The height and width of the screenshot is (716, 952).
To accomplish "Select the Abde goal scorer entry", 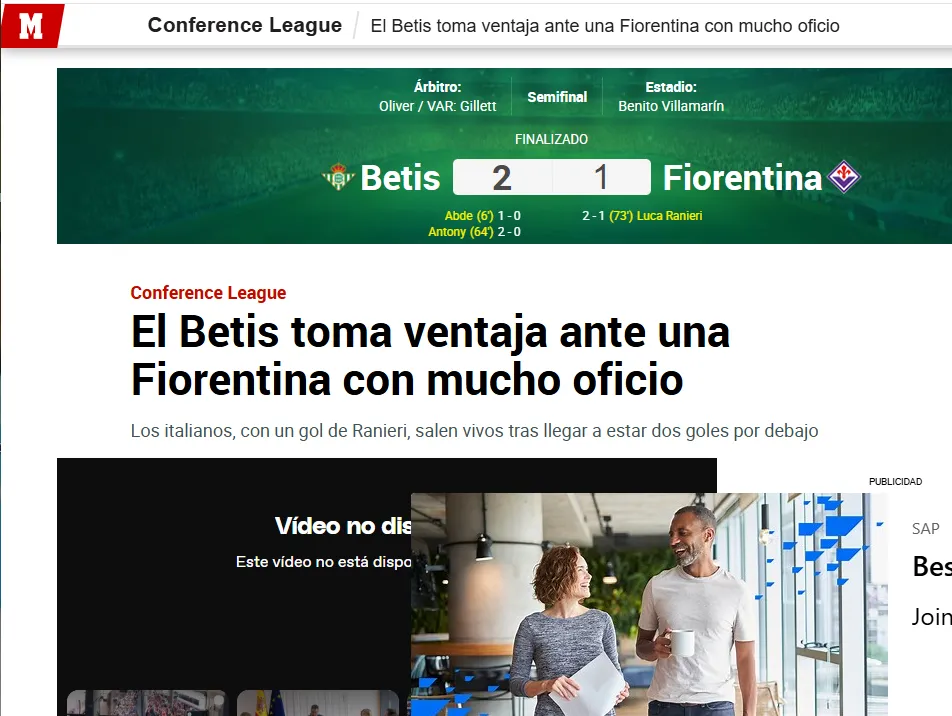I will pyautogui.click(x=482, y=216).
